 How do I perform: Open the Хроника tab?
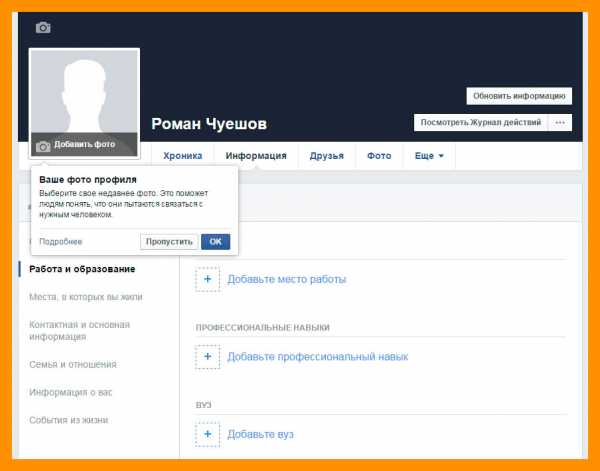point(183,156)
